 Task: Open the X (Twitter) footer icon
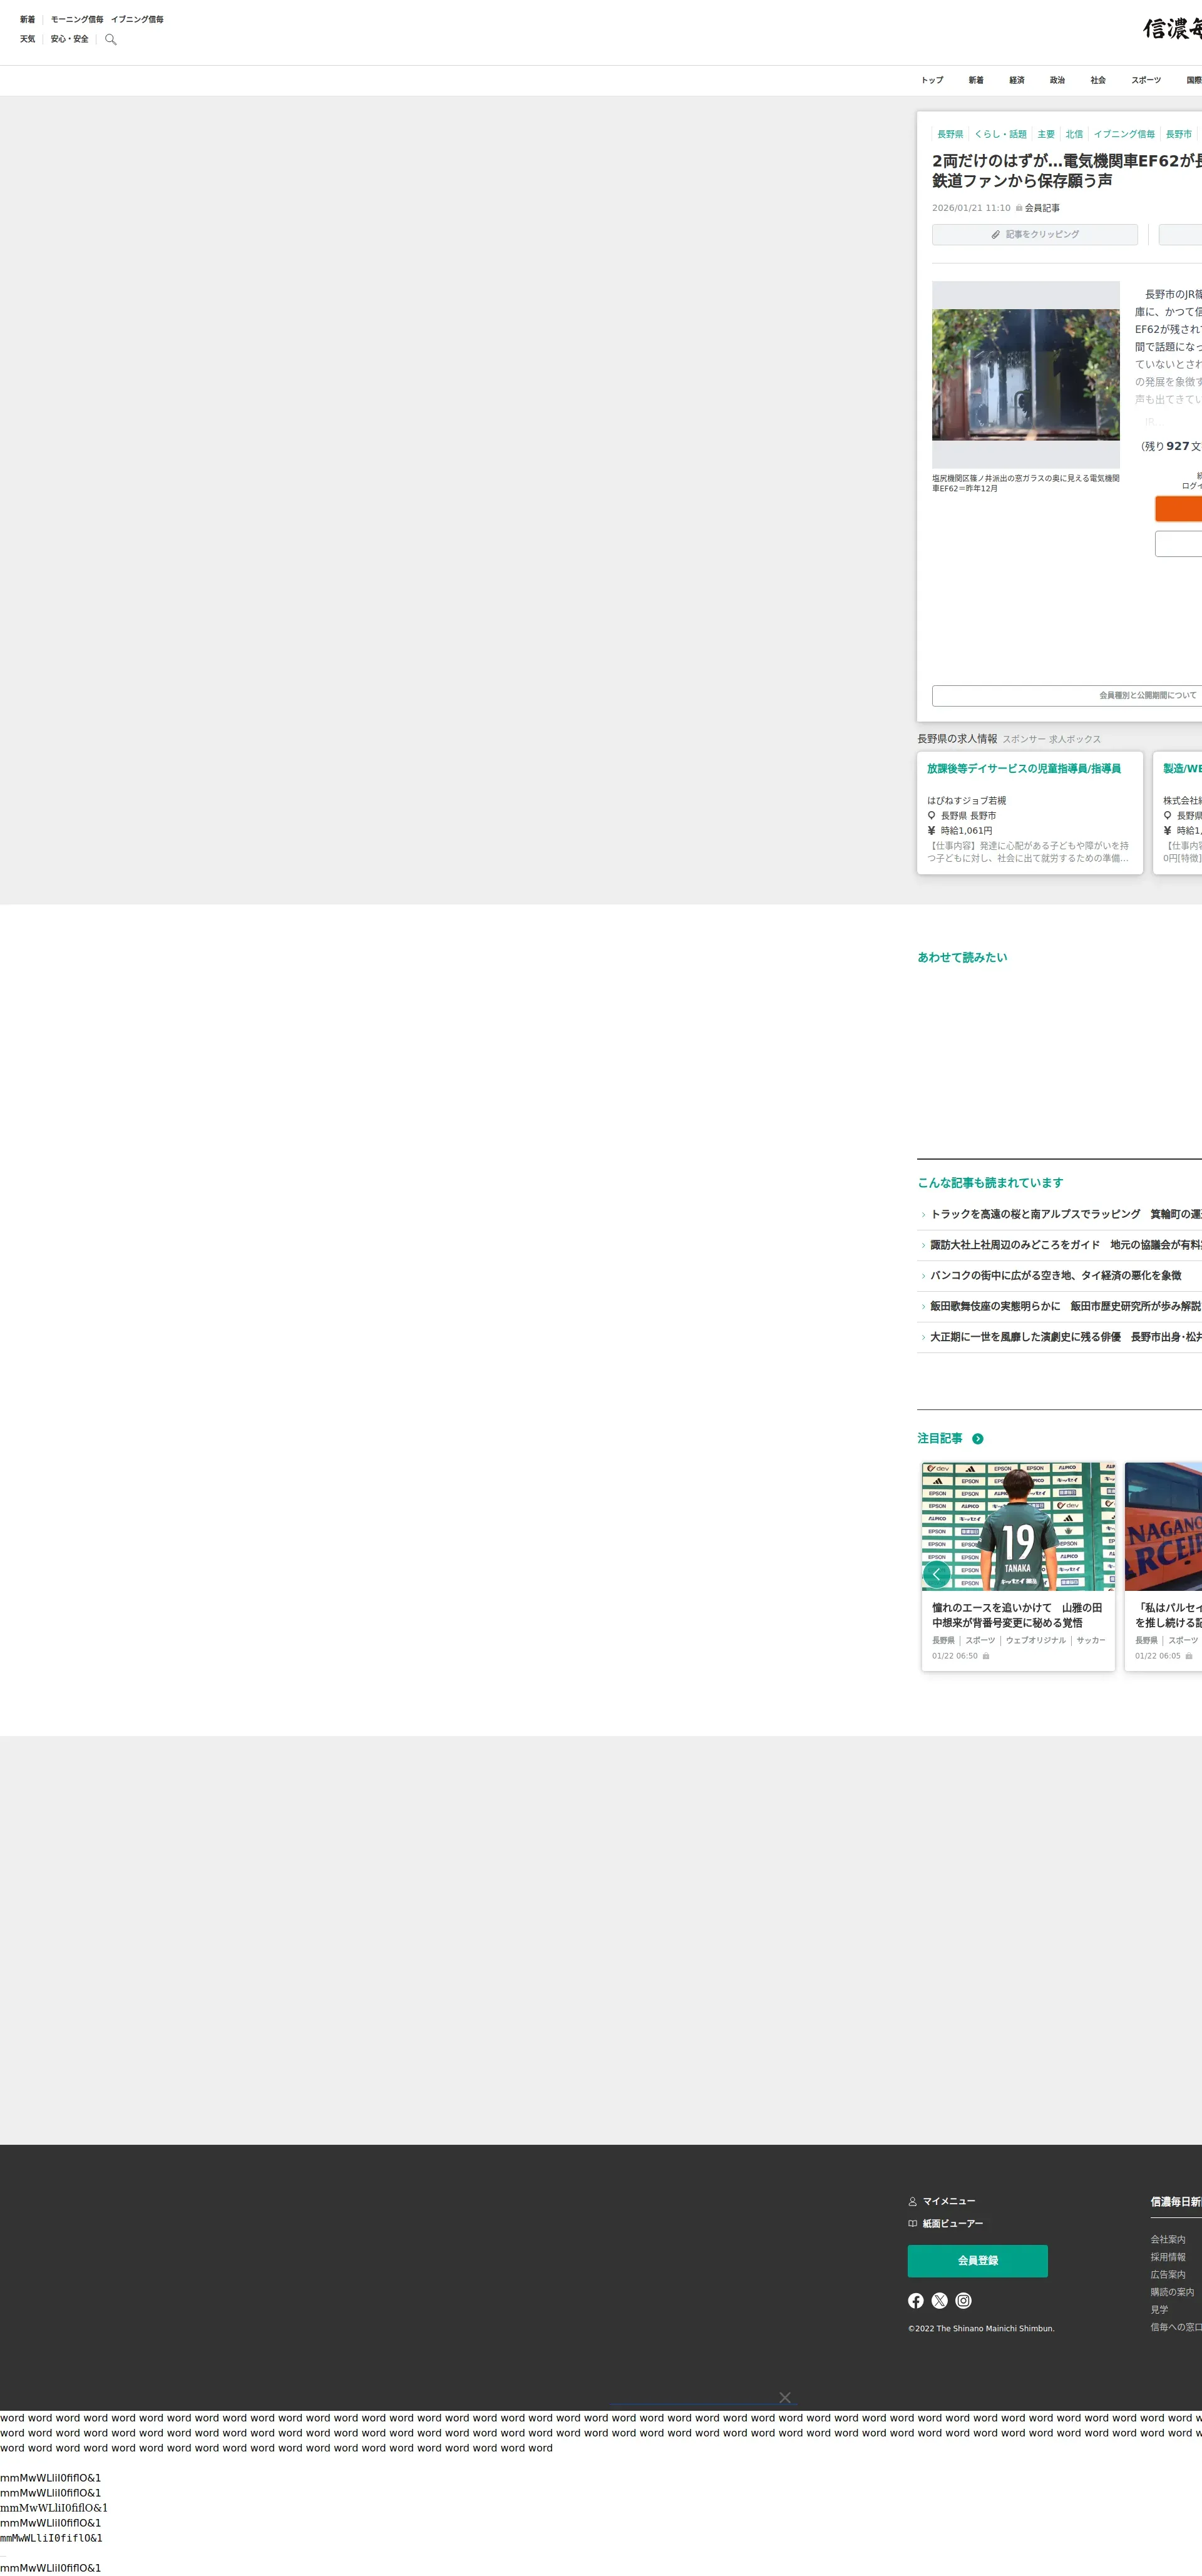pyautogui.click(x=939, y=2300)
